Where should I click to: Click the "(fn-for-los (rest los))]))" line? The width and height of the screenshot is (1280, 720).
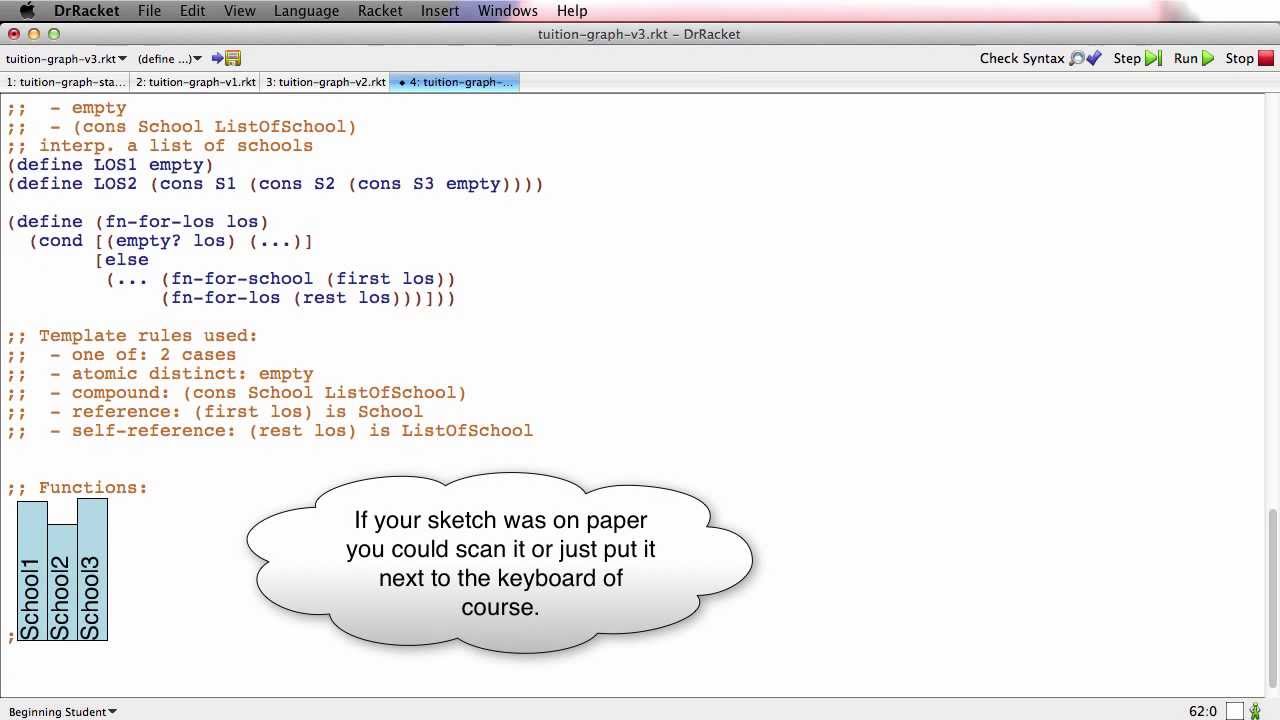tap(308, 298)
